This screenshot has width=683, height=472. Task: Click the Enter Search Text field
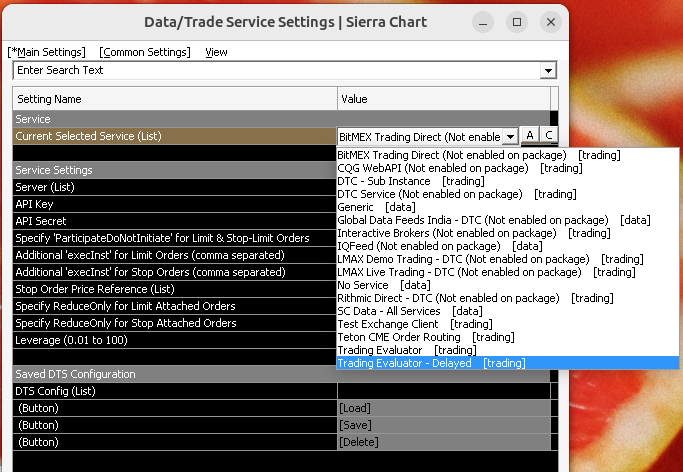point(276,70)
